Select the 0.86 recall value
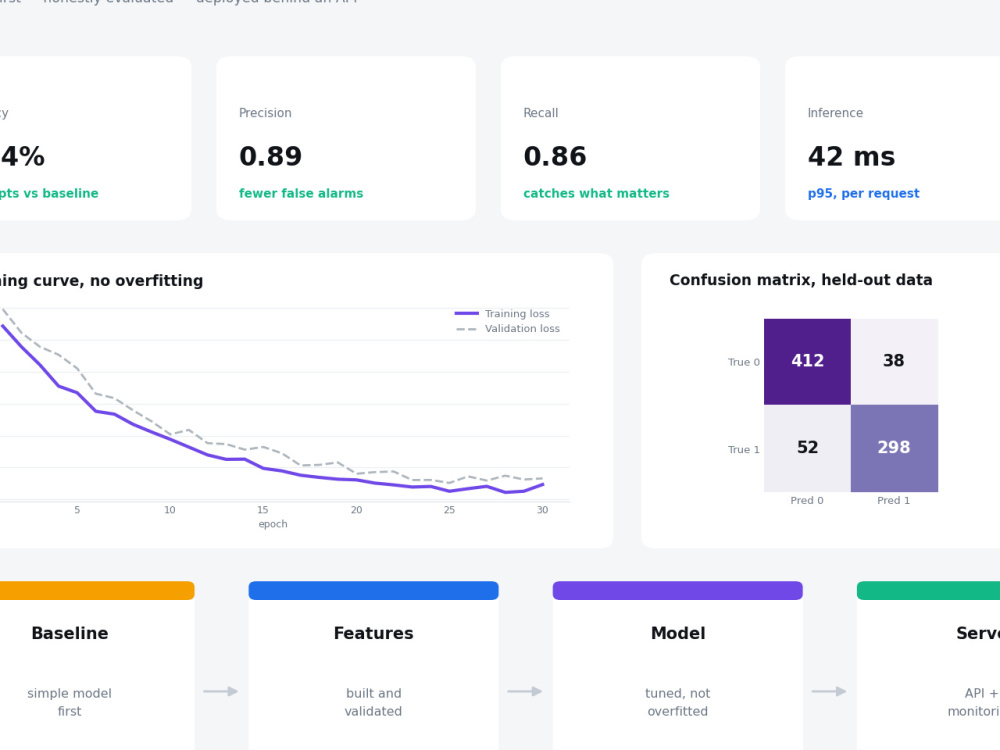Screen dimensions: 1000x750 tap(555, 156)
